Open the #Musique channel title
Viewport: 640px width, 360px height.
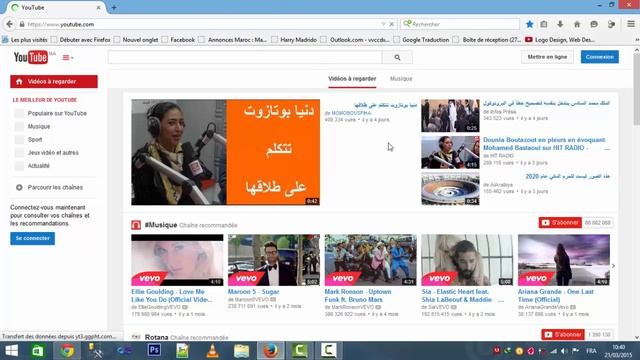(x=161, y=225)
